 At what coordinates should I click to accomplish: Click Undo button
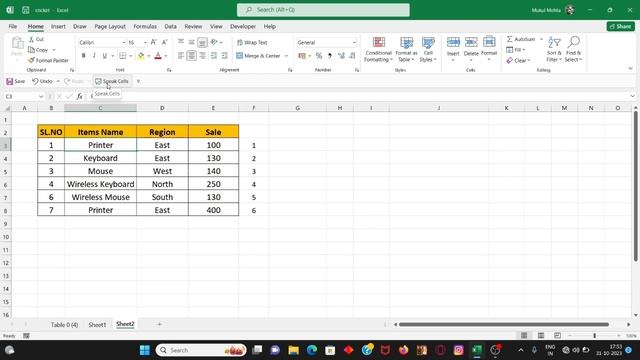point(42,81)
